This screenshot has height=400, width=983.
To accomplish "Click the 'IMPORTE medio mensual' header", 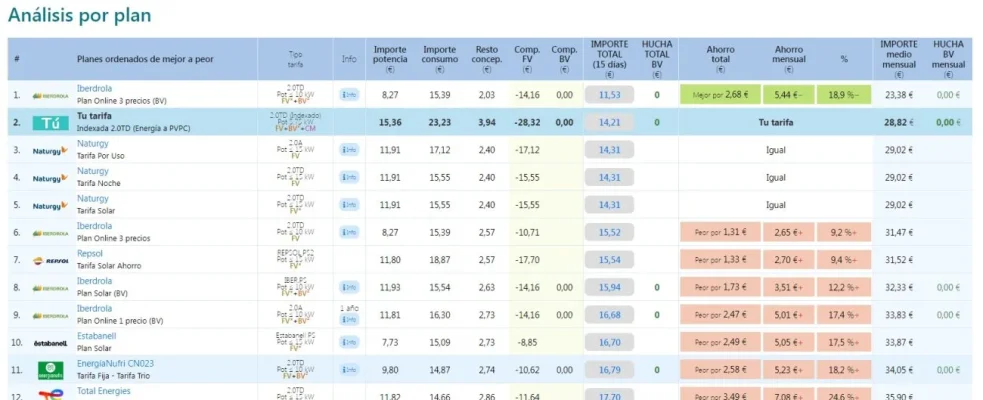I will coord(898,59).
